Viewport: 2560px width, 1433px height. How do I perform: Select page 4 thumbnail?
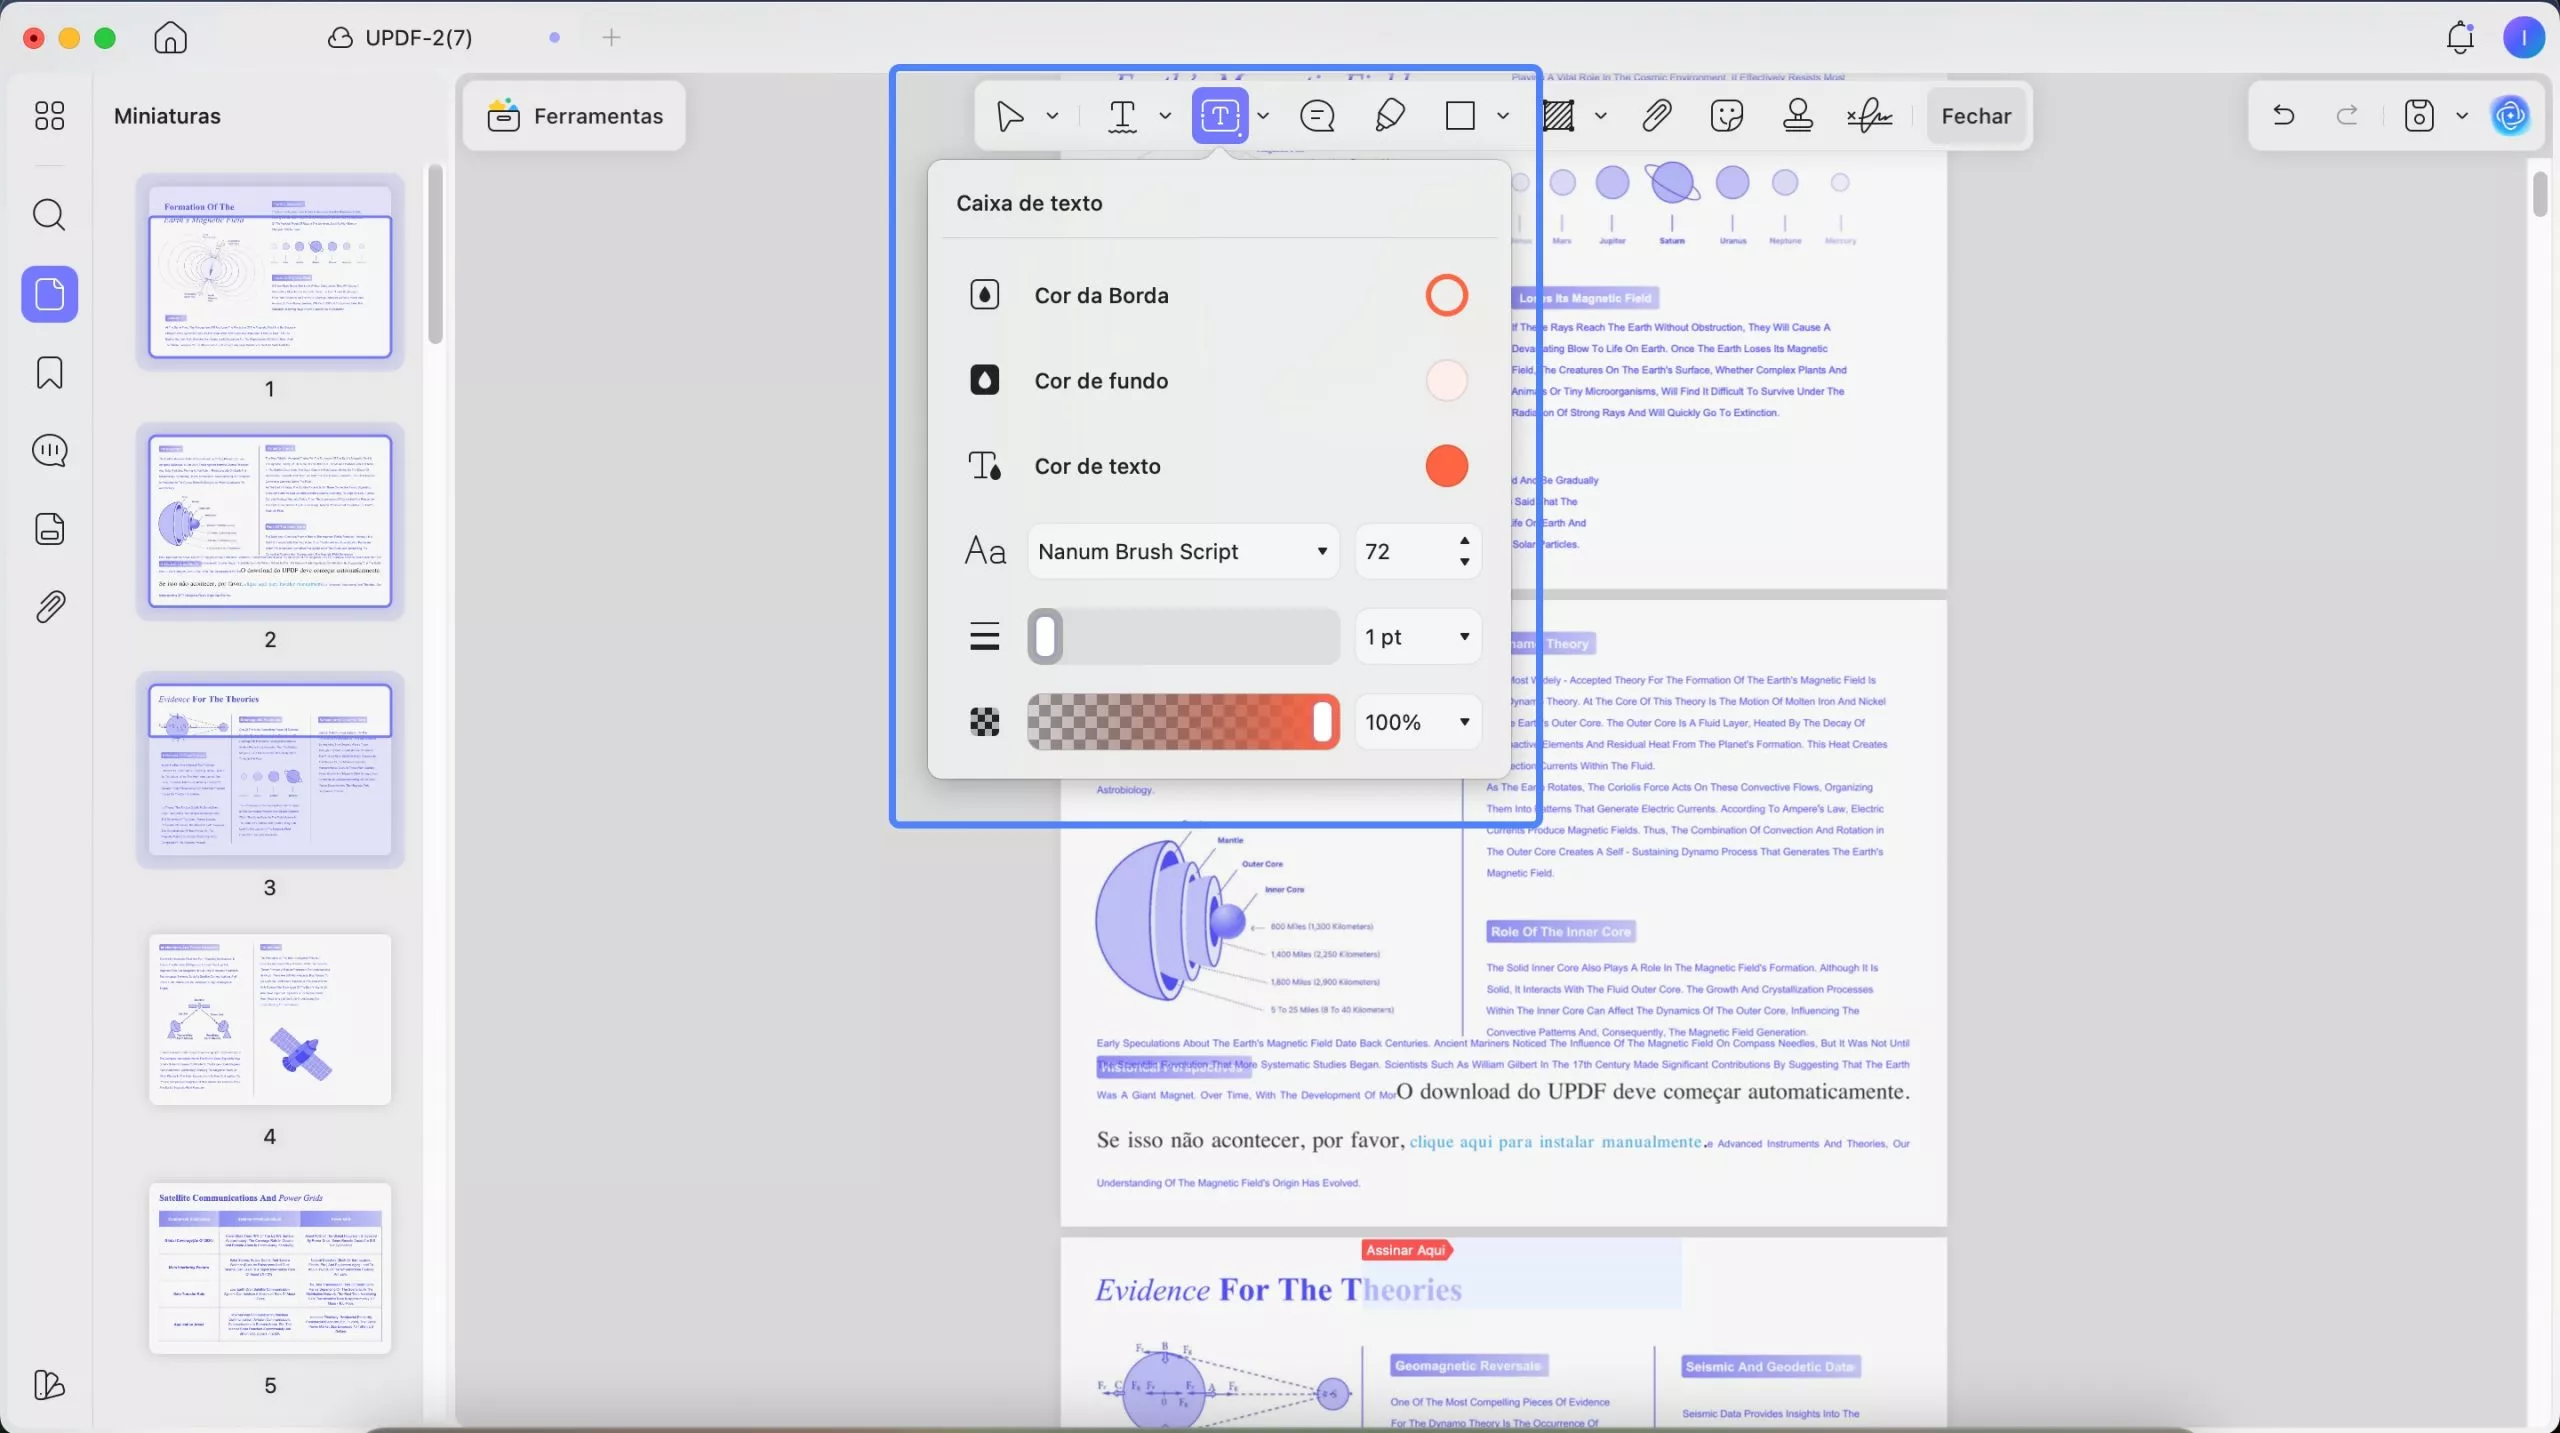coord(269,1019)
